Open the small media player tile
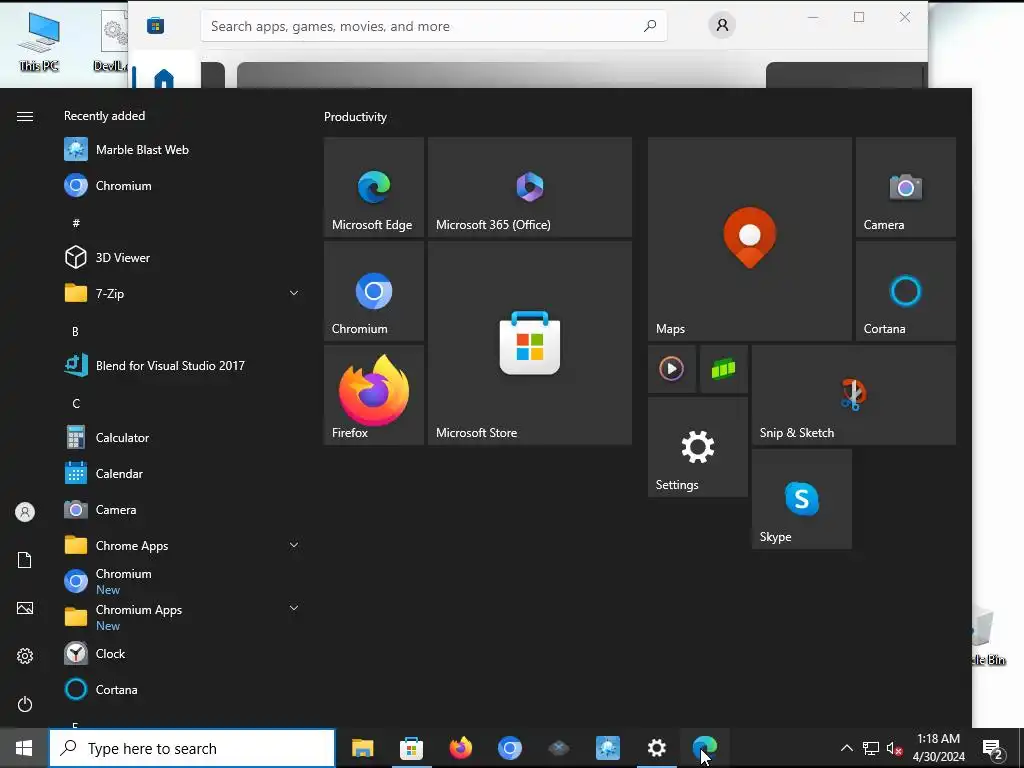The width and height of the screenshot is (1024, 768). tap(671, 369)
